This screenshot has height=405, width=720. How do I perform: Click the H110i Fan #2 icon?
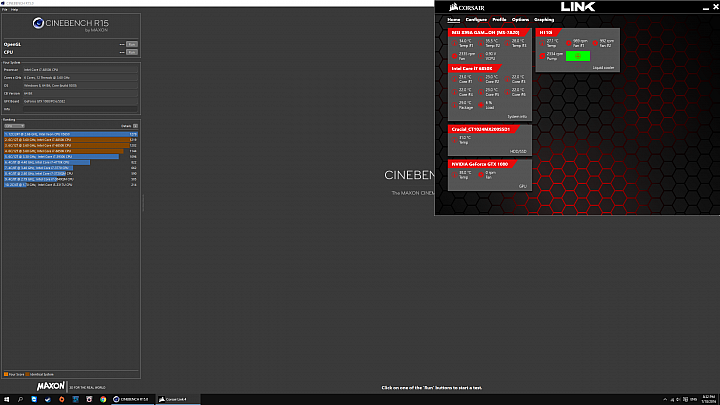[x=595, y=43]
